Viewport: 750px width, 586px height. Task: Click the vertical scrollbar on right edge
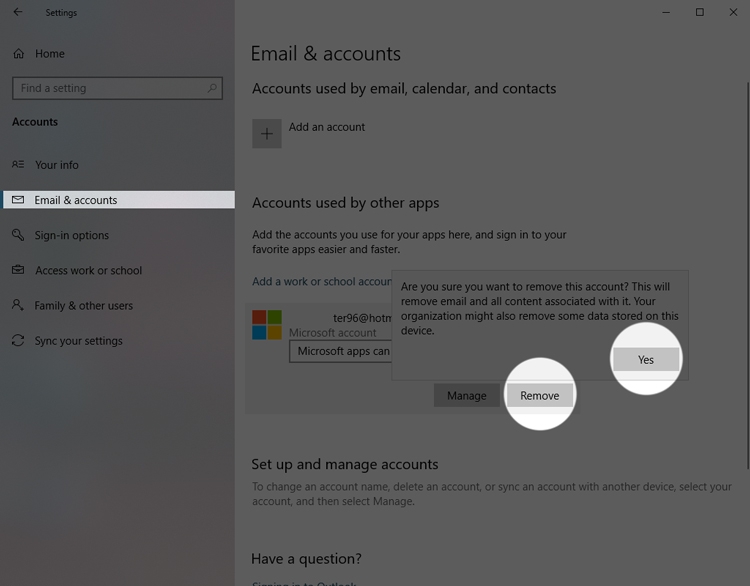pyautogui.click(x=747, y=275)
